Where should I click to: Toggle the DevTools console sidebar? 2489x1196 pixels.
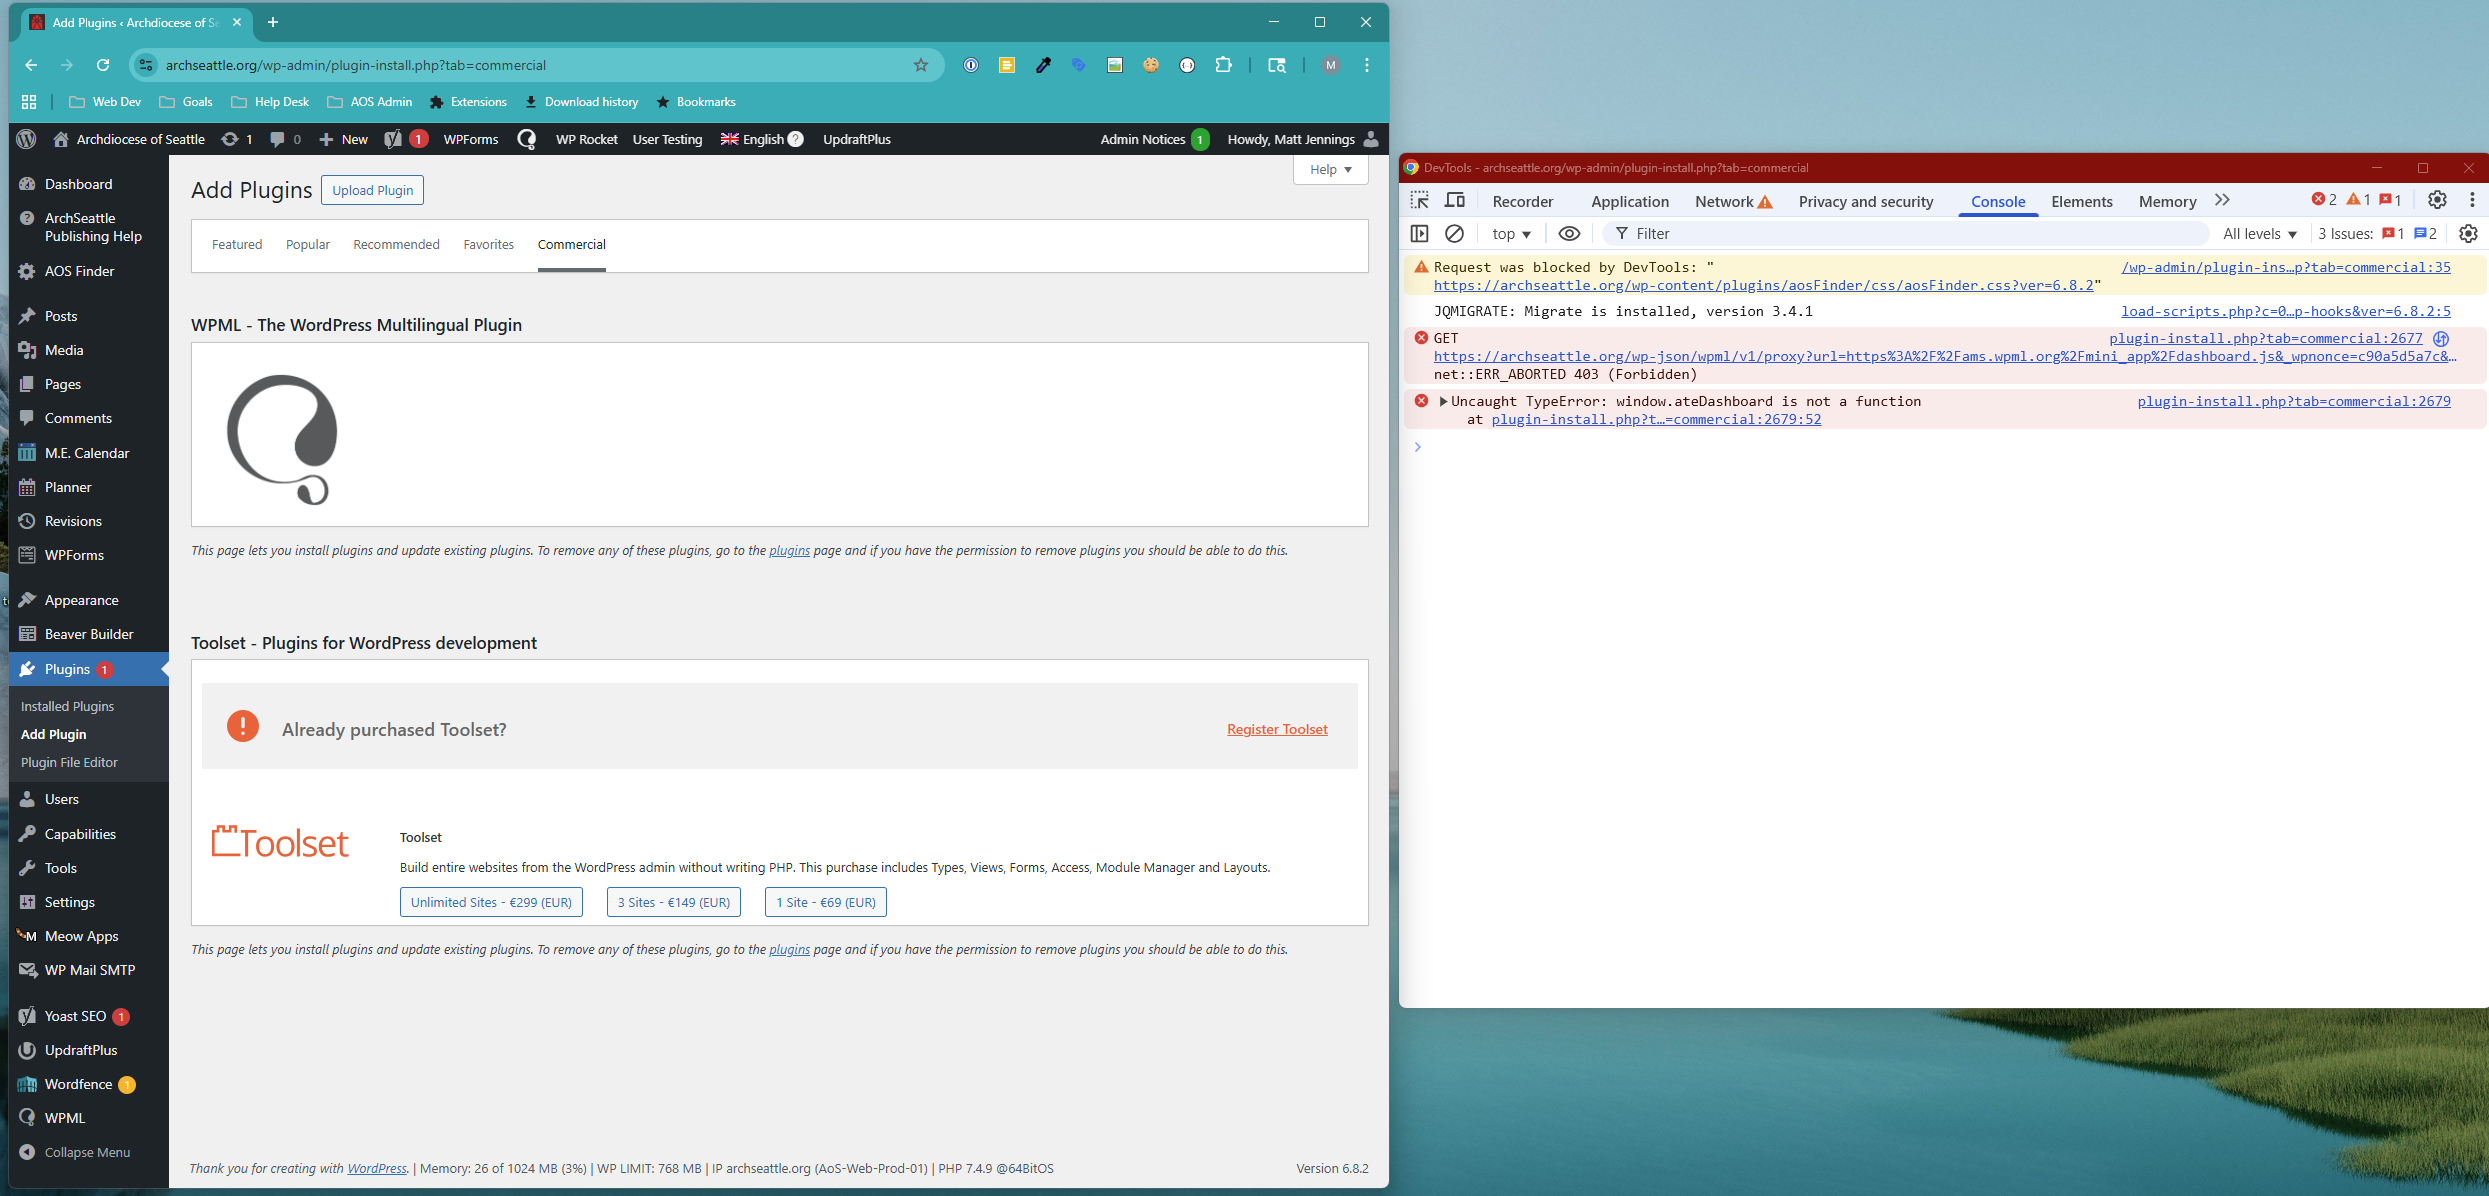(1419, 234)
